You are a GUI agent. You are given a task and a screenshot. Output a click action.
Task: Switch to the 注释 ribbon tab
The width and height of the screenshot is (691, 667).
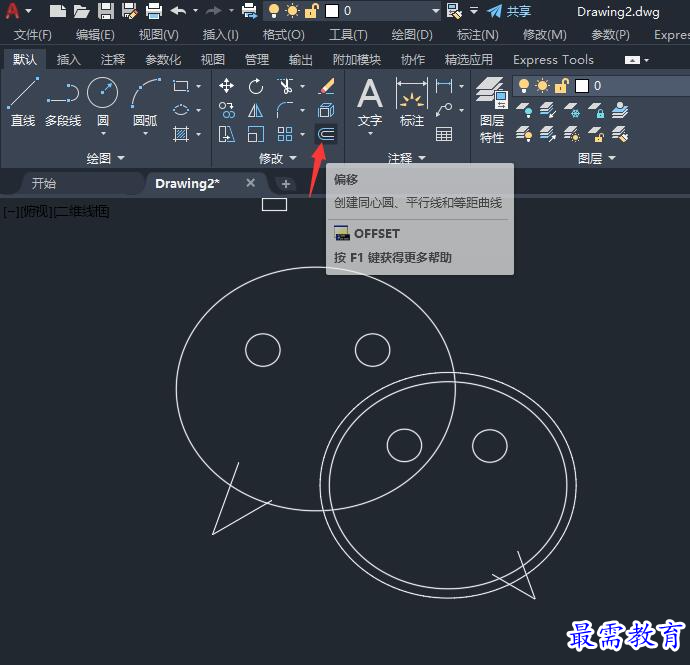pos(113,59)
